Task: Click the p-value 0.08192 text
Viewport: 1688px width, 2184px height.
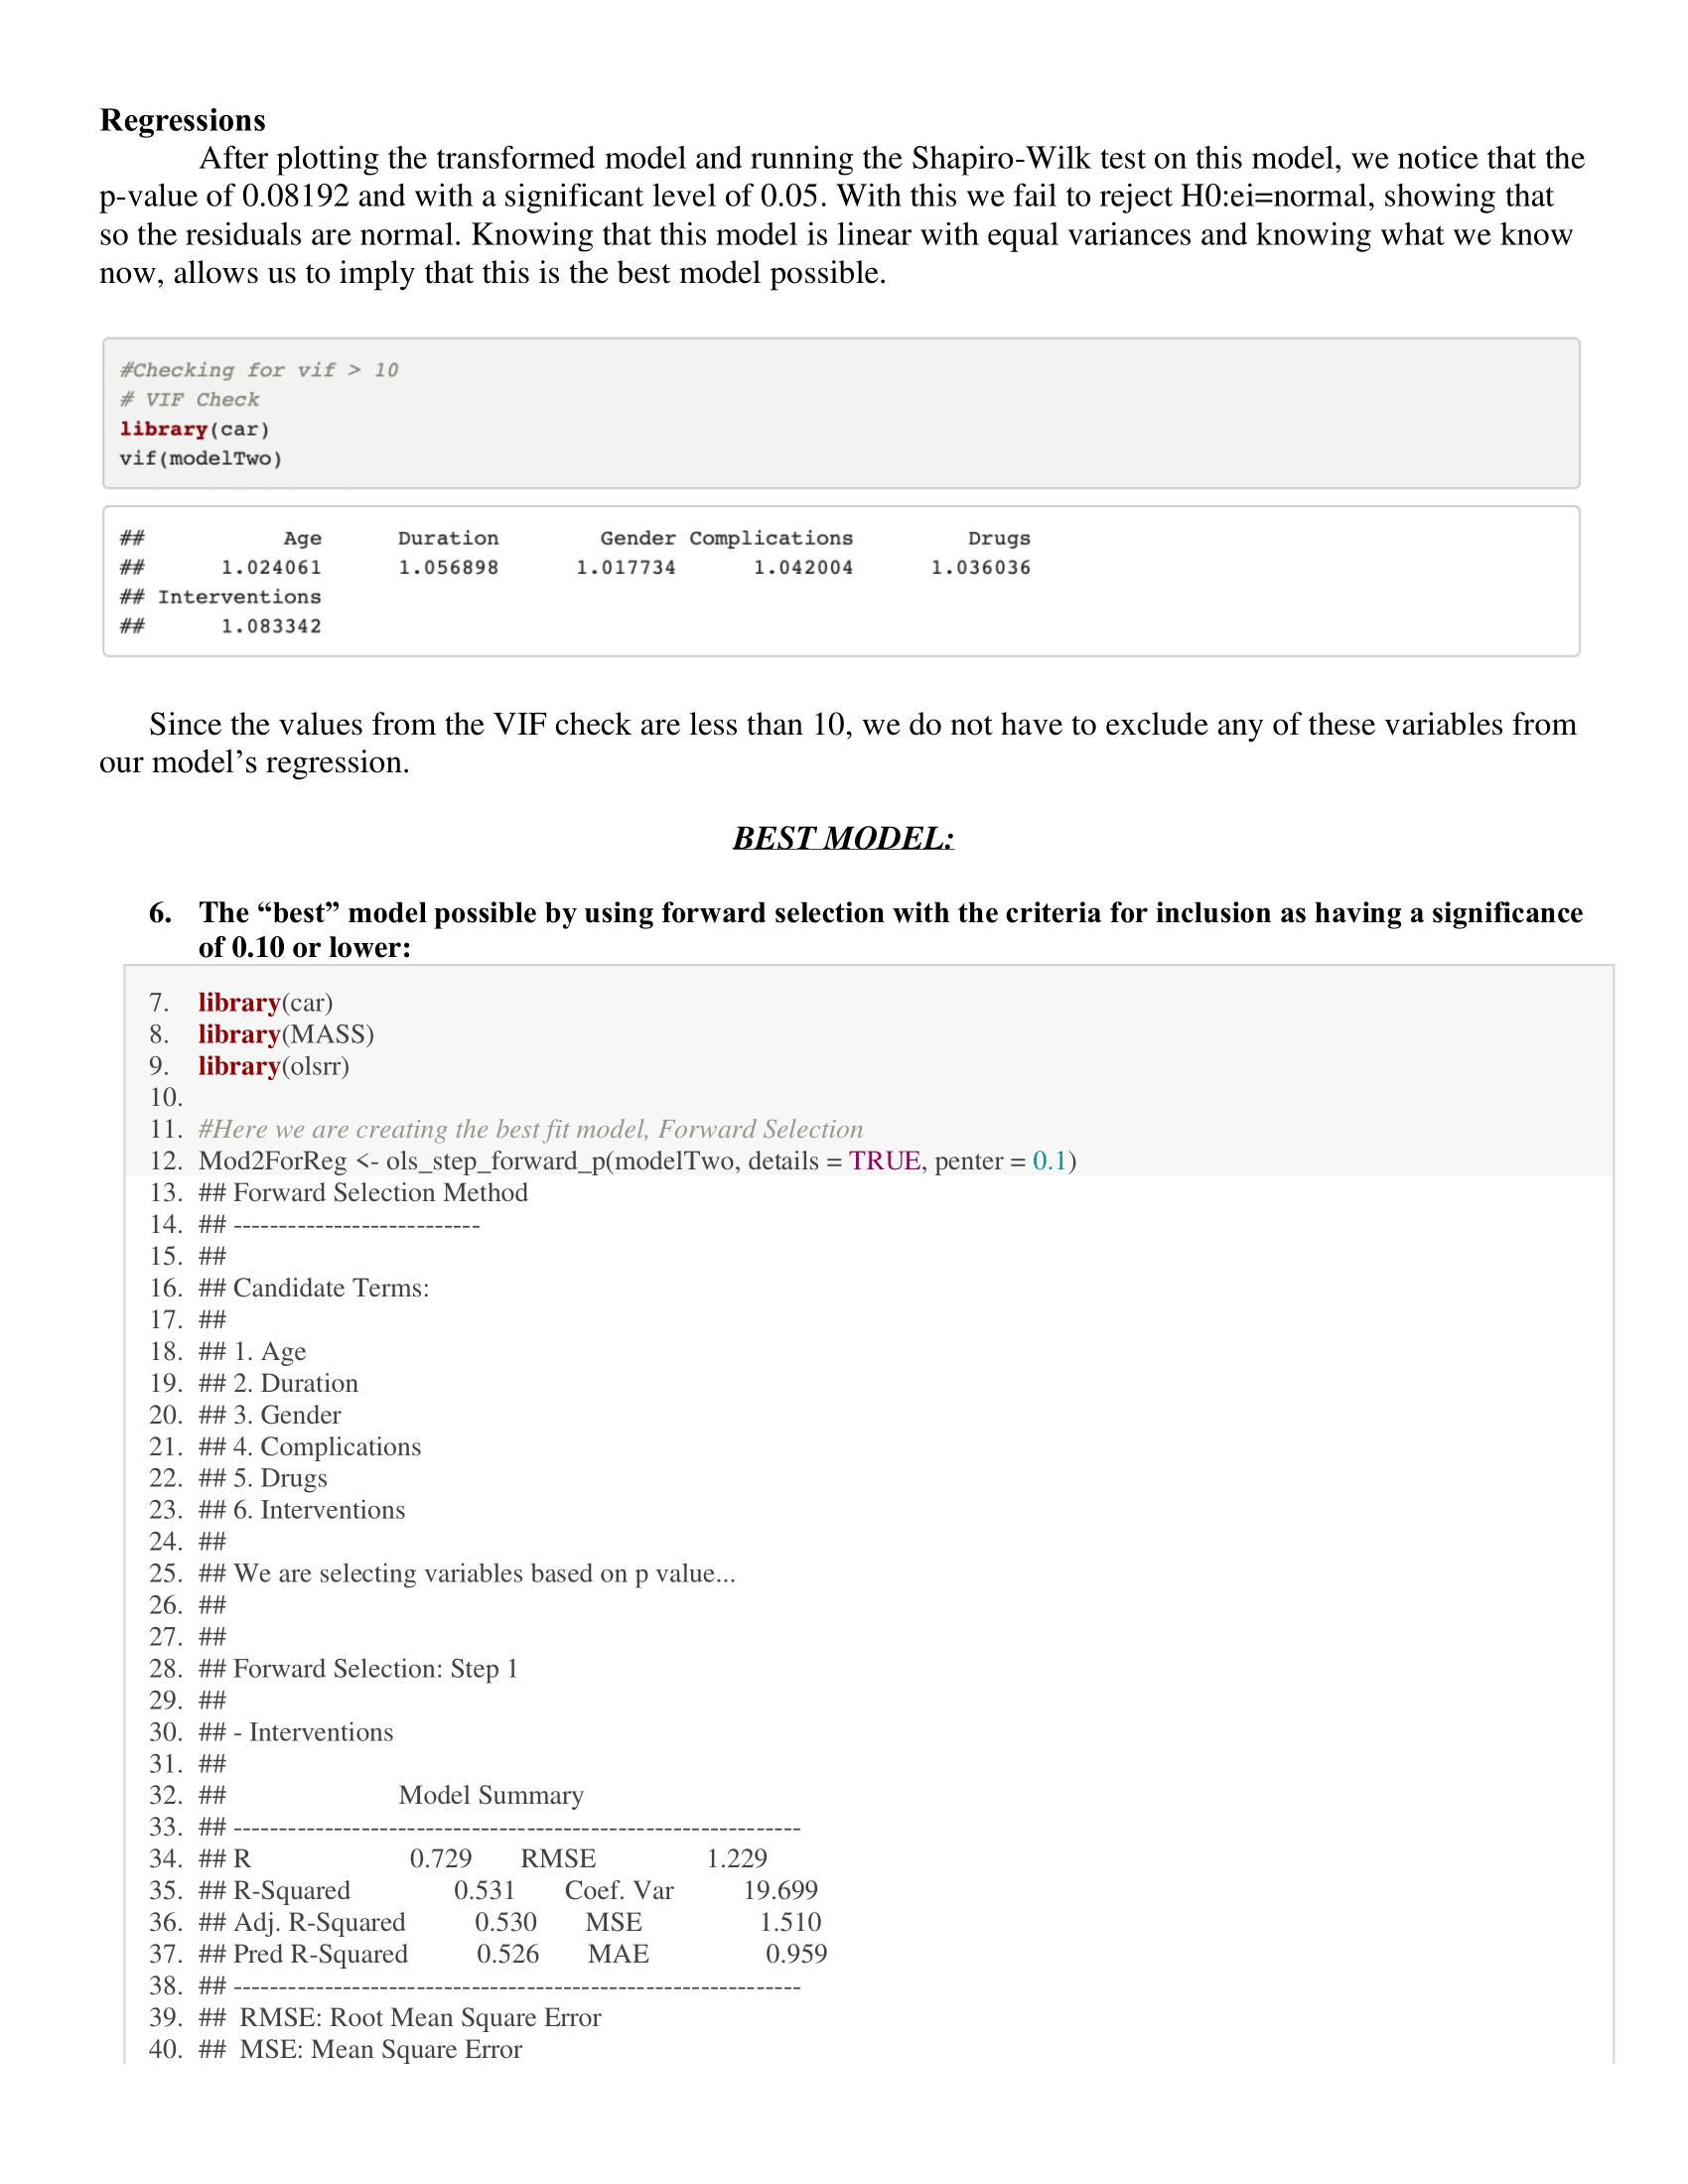Action: tap(295, 196)
